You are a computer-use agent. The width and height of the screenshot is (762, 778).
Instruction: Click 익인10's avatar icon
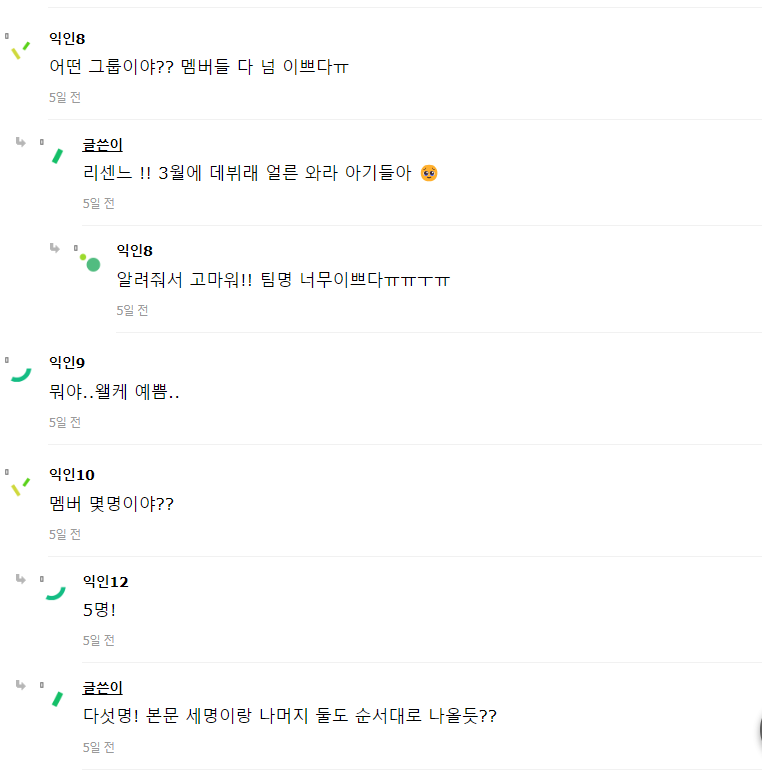tap(19, 487)
